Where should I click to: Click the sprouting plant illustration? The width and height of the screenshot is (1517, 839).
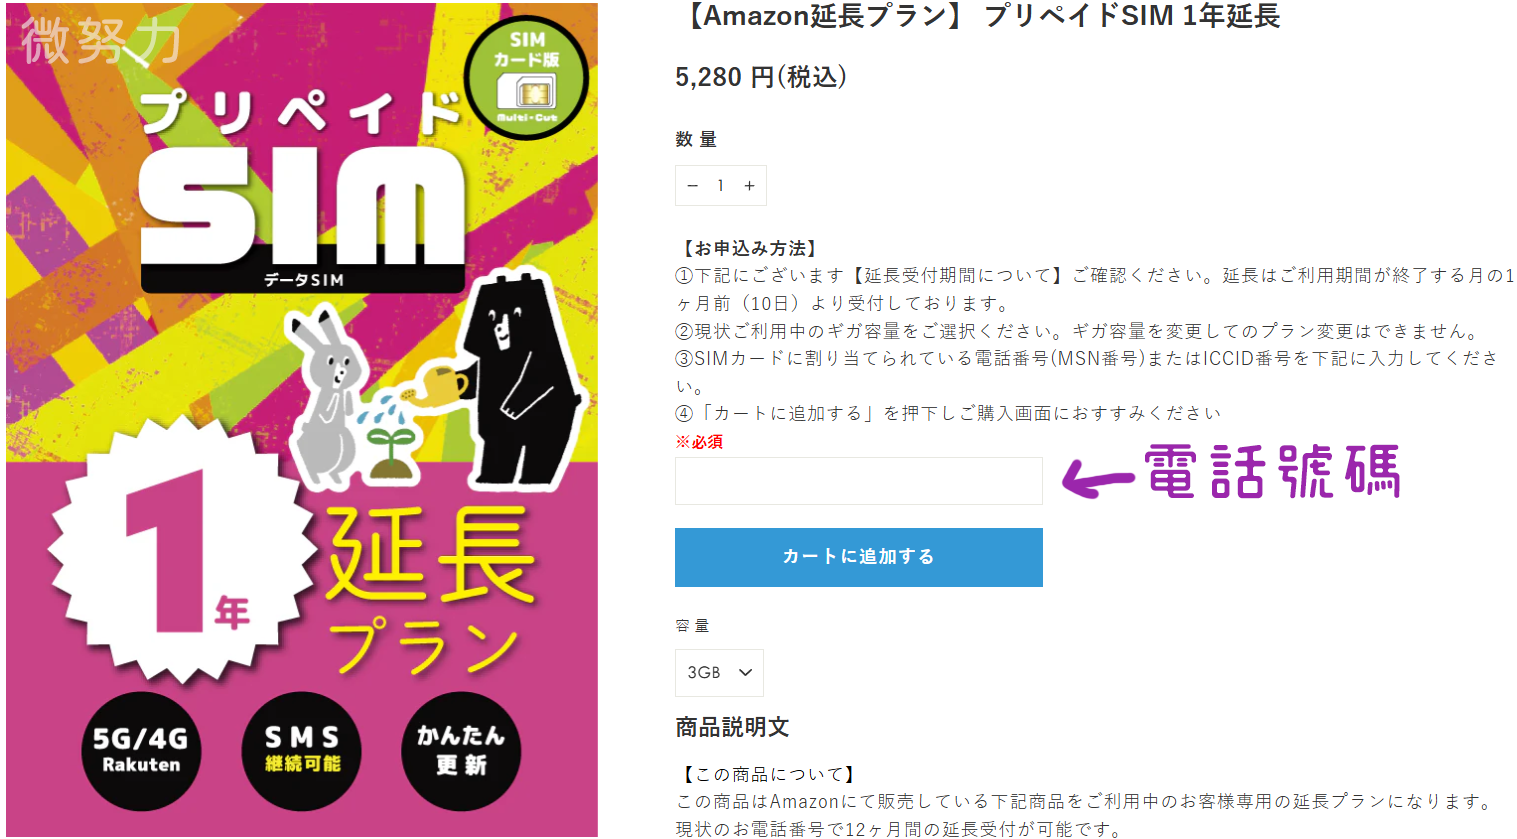[x=388, y=450]
